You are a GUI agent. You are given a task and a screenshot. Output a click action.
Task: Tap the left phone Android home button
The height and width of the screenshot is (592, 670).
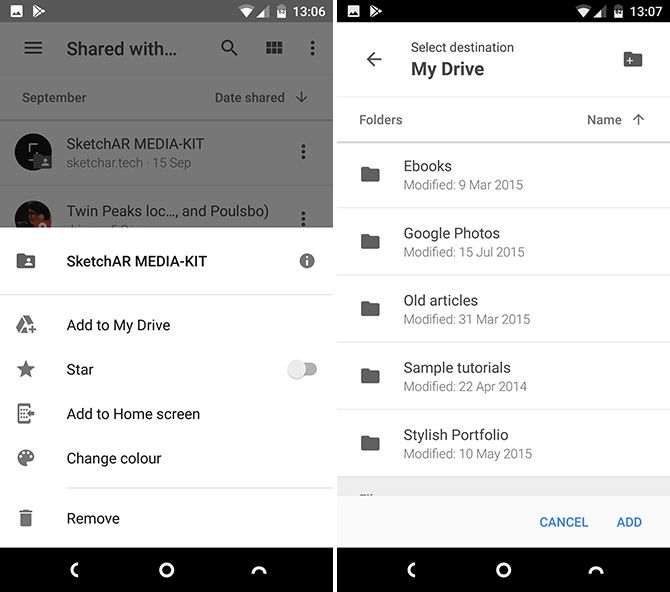(x=166, y=570)
